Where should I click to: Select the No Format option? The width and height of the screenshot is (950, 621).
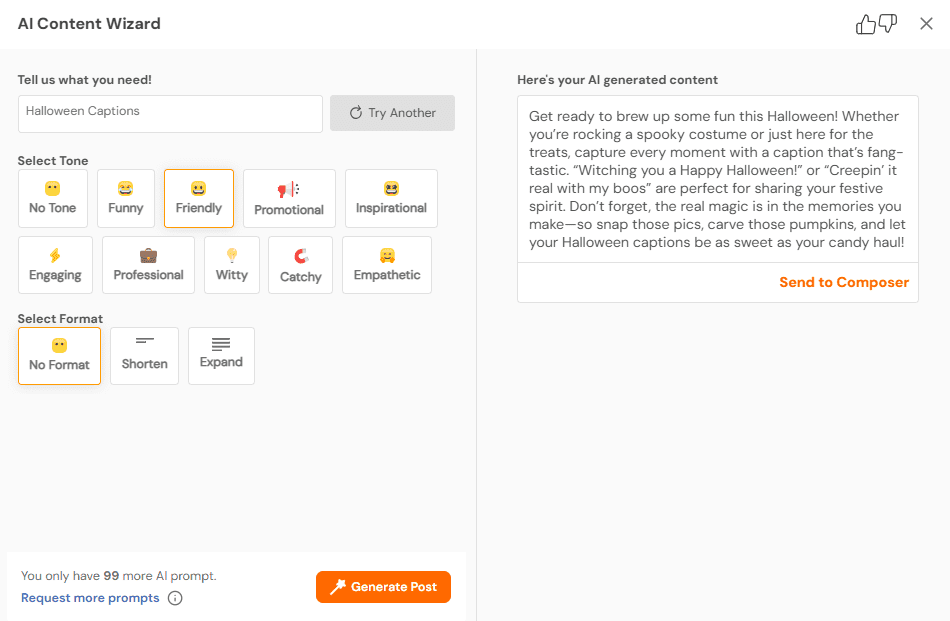coord(59,356)
